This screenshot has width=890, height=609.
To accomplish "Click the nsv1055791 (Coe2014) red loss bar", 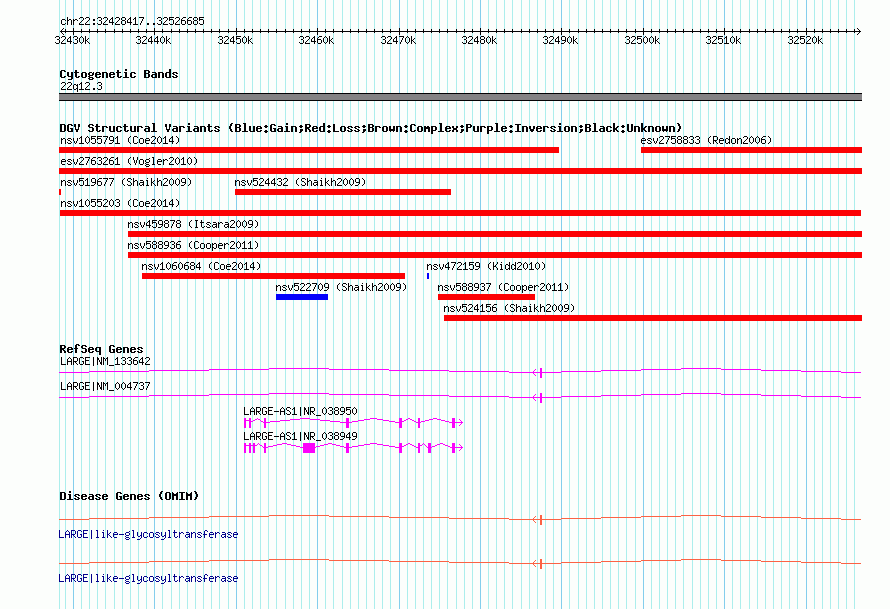I will [x=309, y=150].
